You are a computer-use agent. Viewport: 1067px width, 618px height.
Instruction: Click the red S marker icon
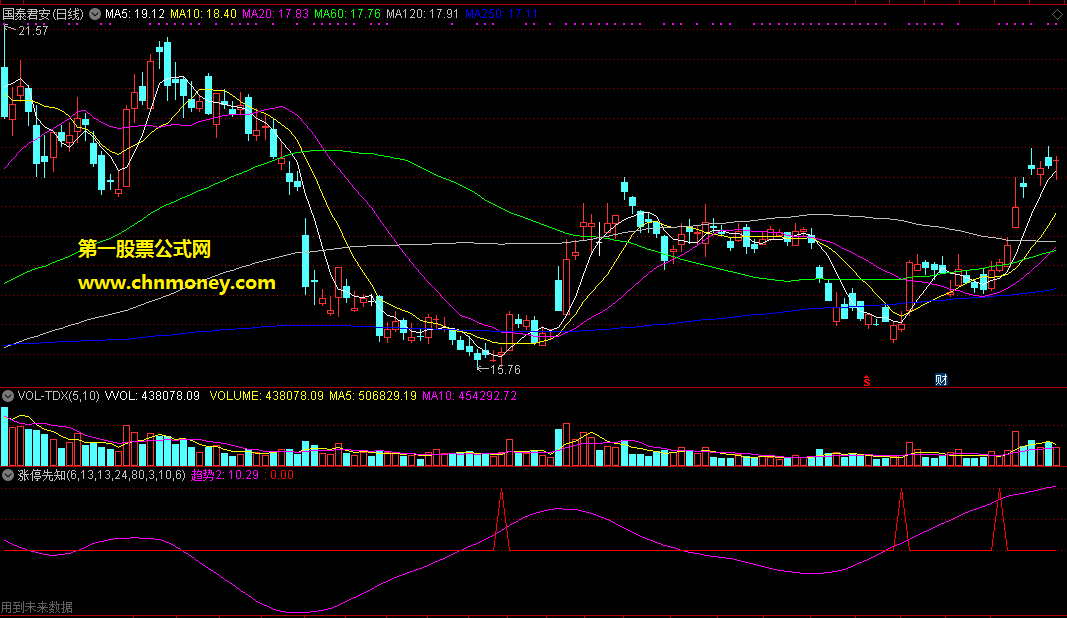point(866,381)
